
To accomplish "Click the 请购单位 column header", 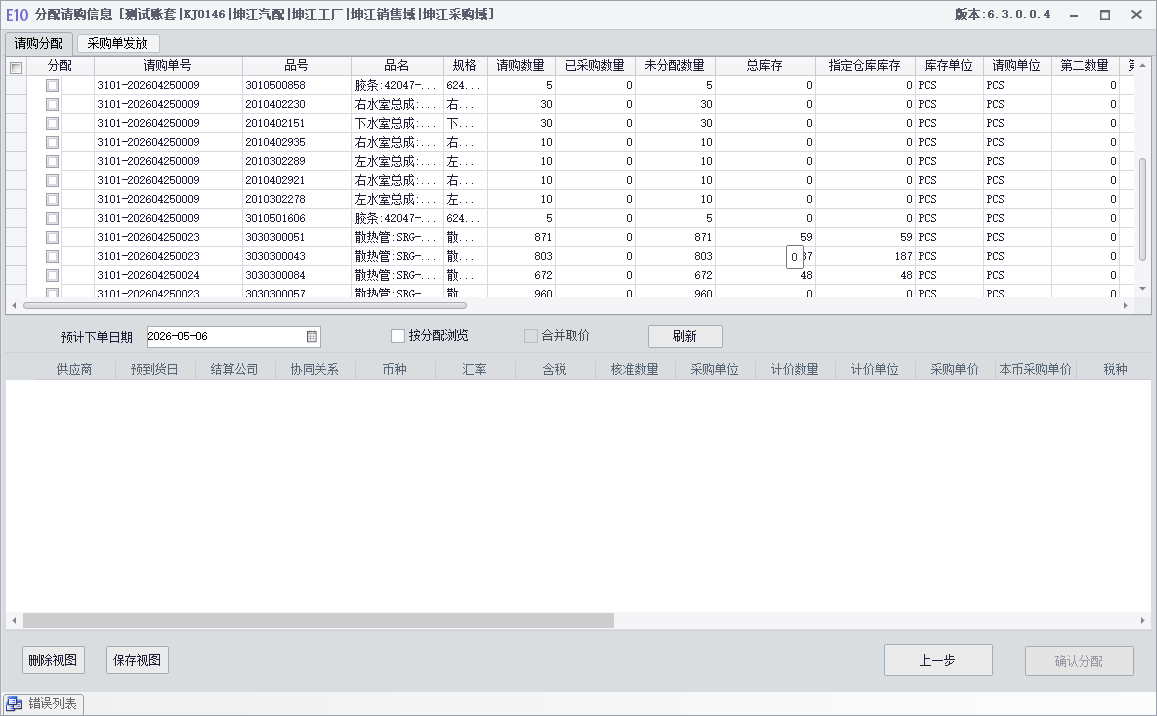I will click(1017, 66).
